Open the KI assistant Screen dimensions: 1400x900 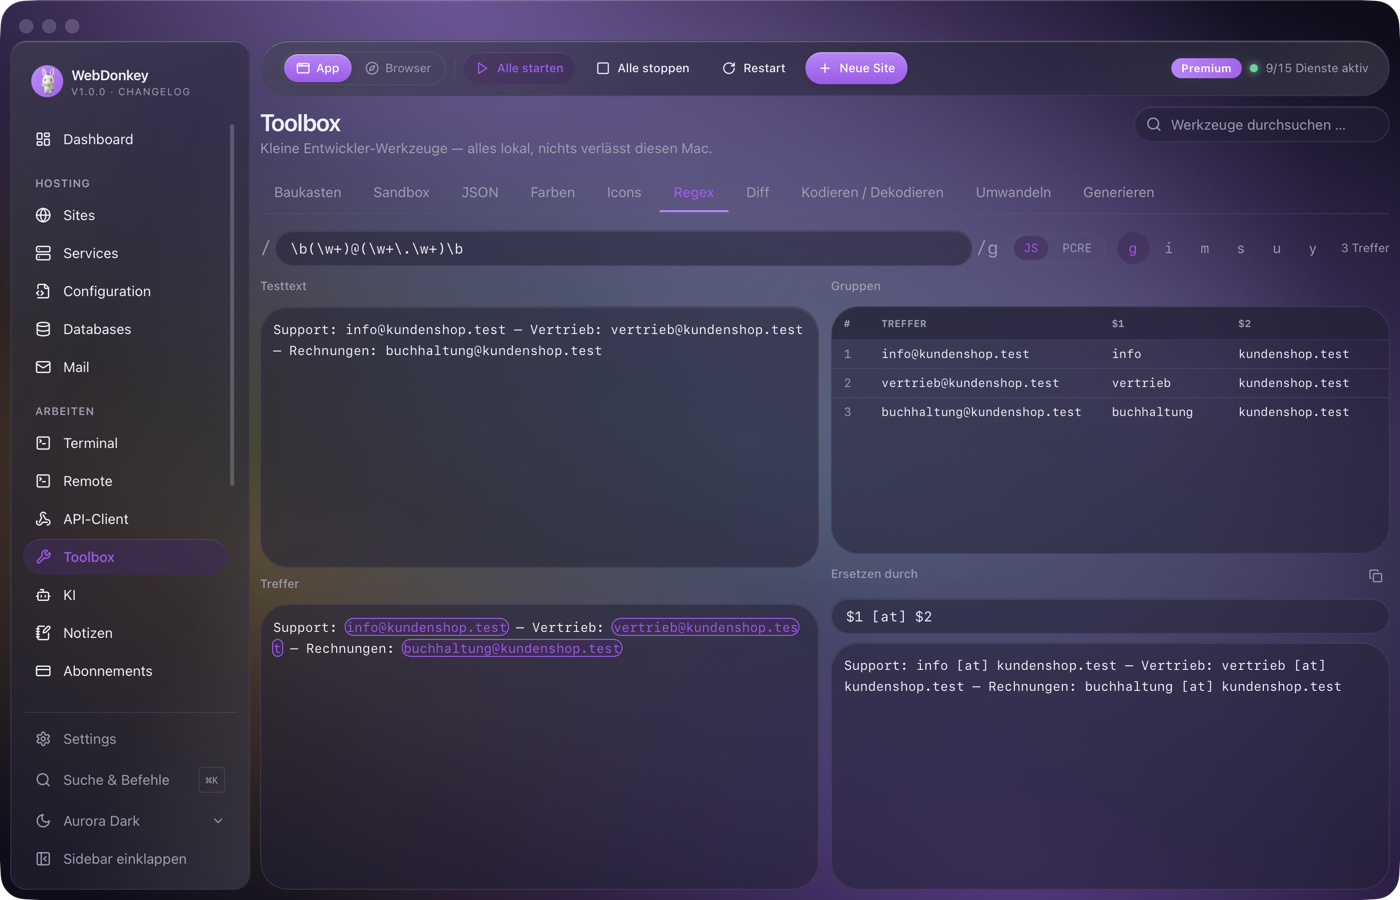[x=126, y=595]
